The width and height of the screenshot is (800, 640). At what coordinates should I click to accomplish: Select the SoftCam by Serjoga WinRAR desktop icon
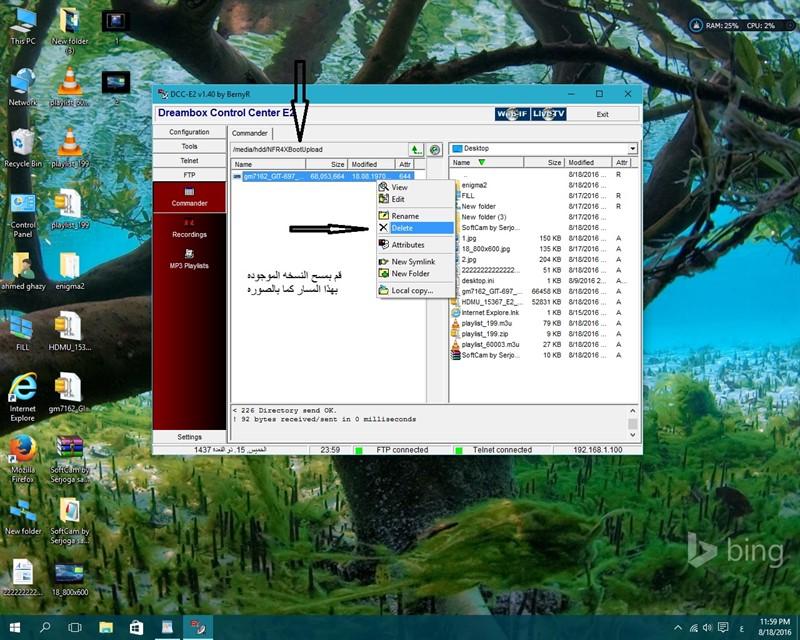pos(70,459)
